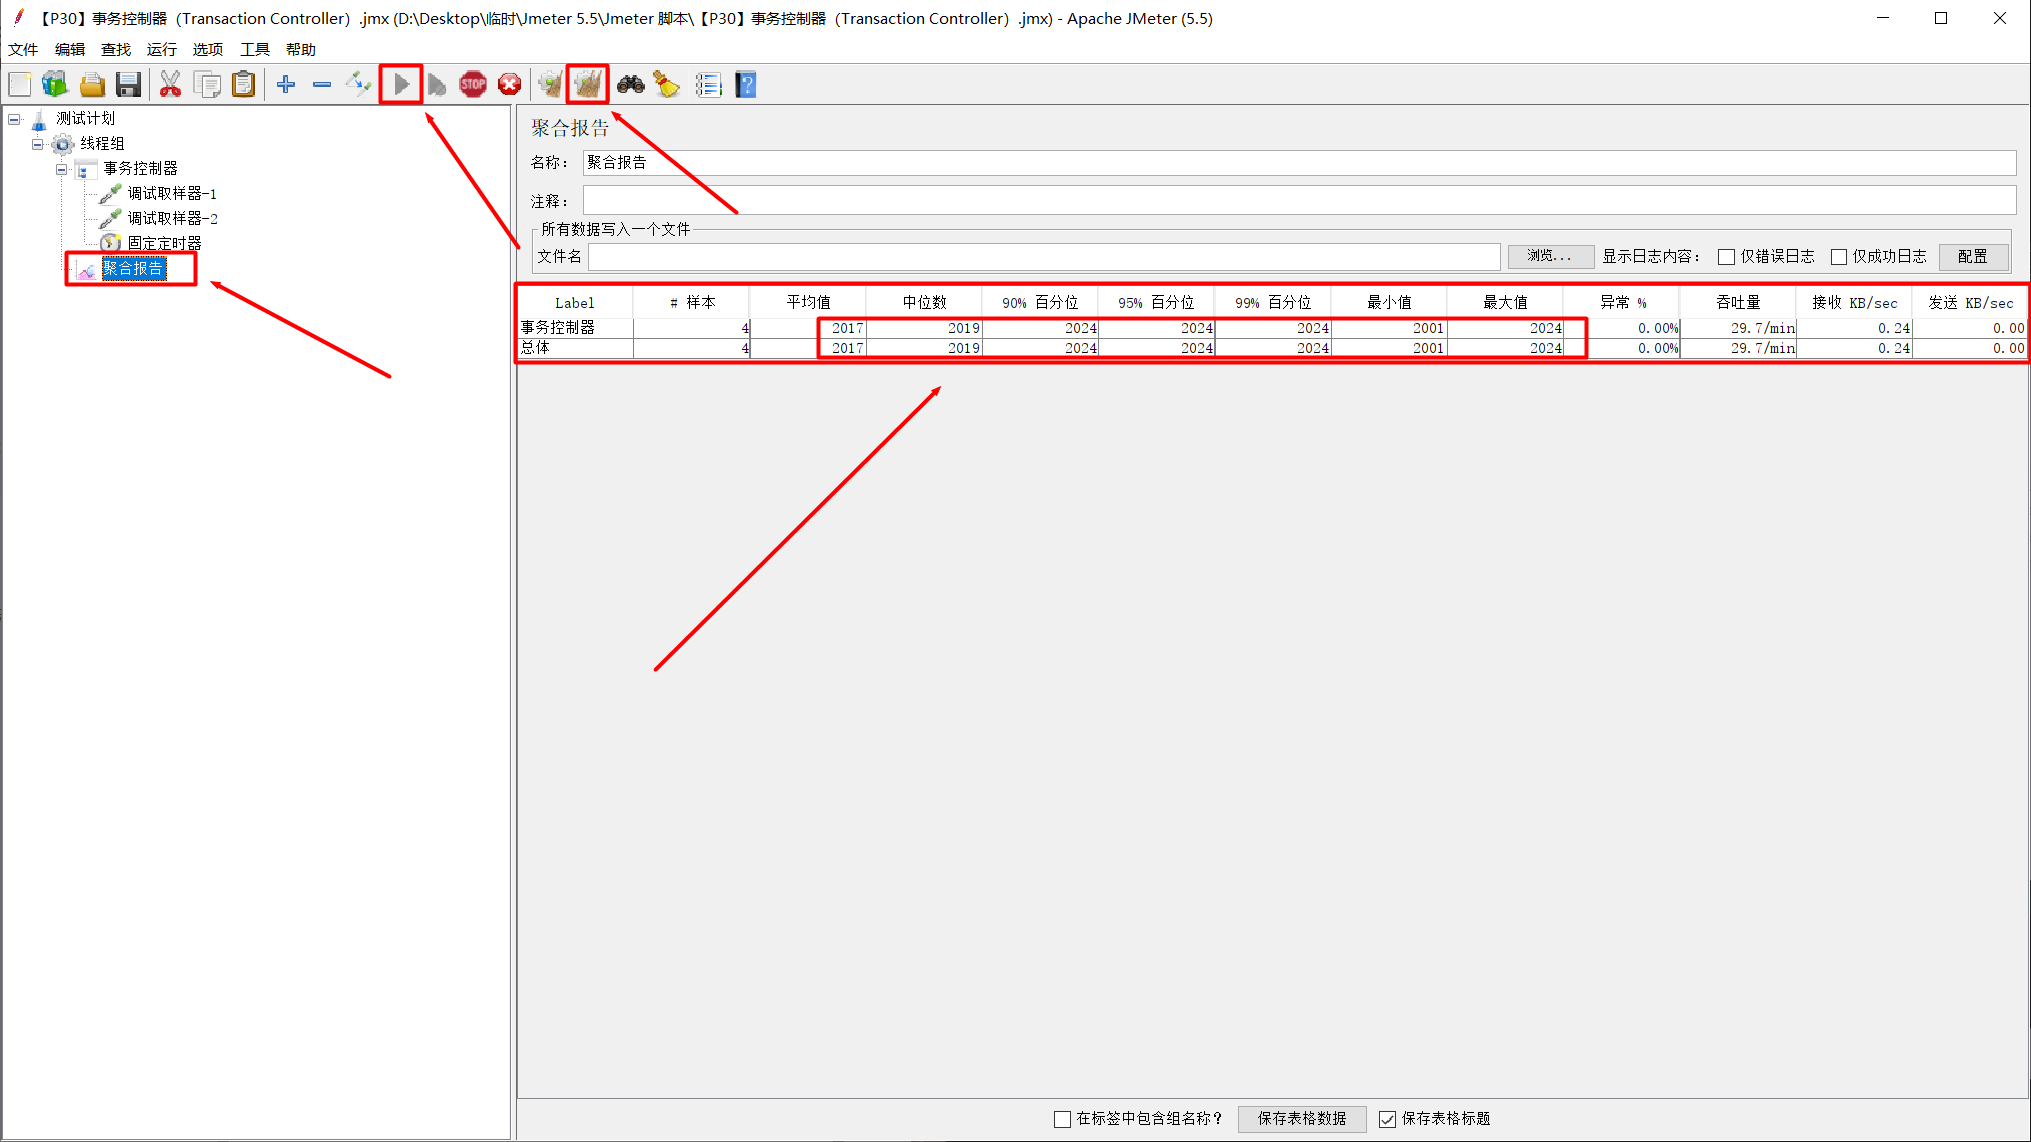
Task: Save the test plan with floppy icon
Action: pos(128,85)
